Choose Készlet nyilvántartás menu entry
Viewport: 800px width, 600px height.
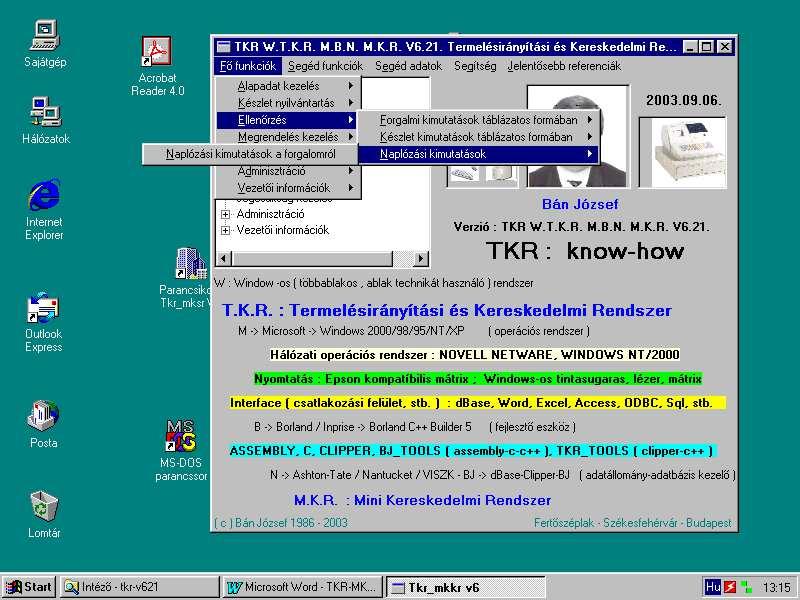[x=288, y=103]
